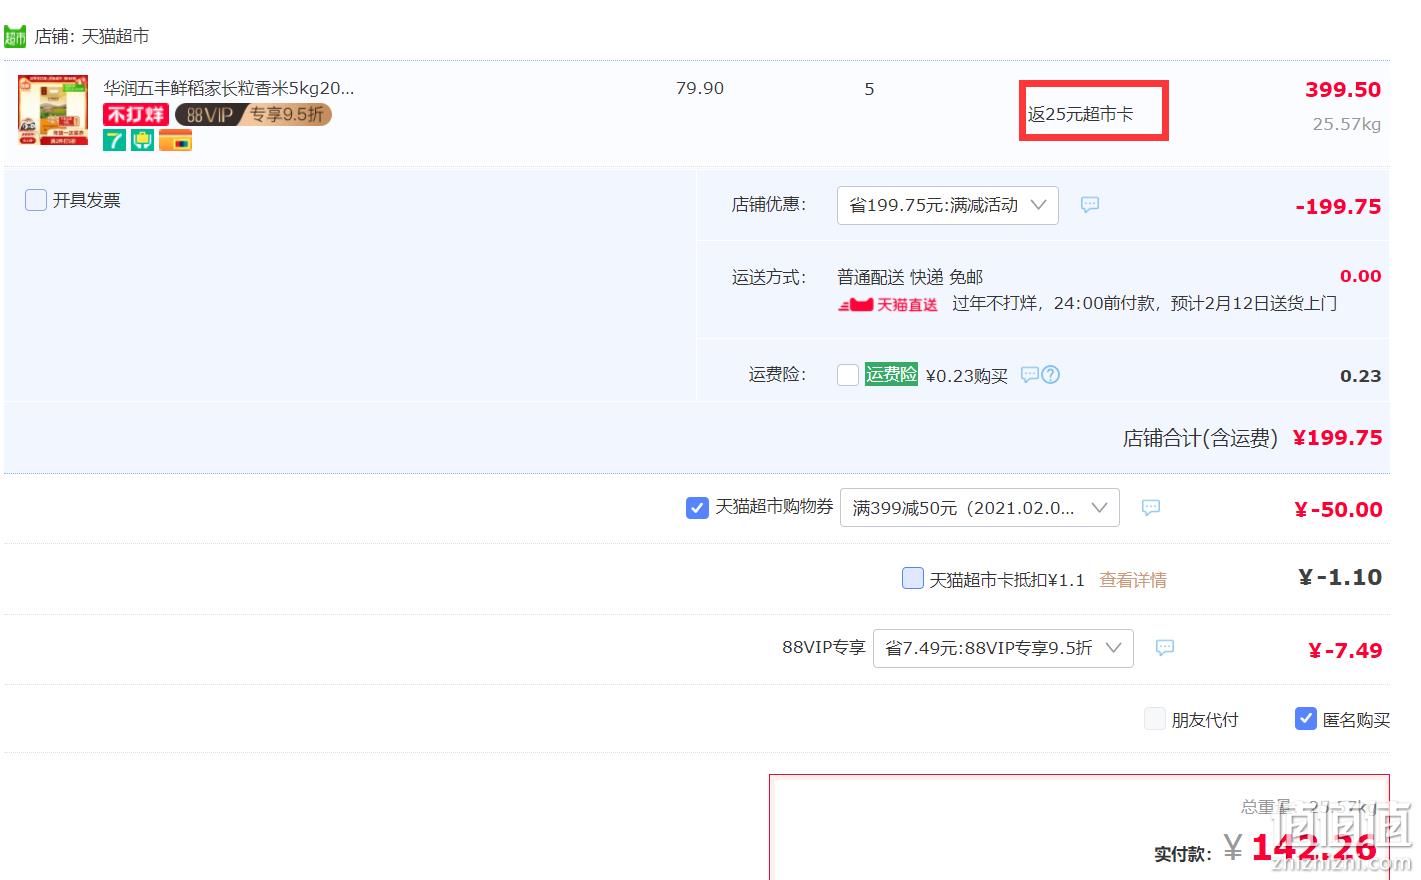The height and width of the screenshot is (880, 1421).
Task: Uncheck the 匿名购买 anonymous purchase checkbox
Action: 1306,718
